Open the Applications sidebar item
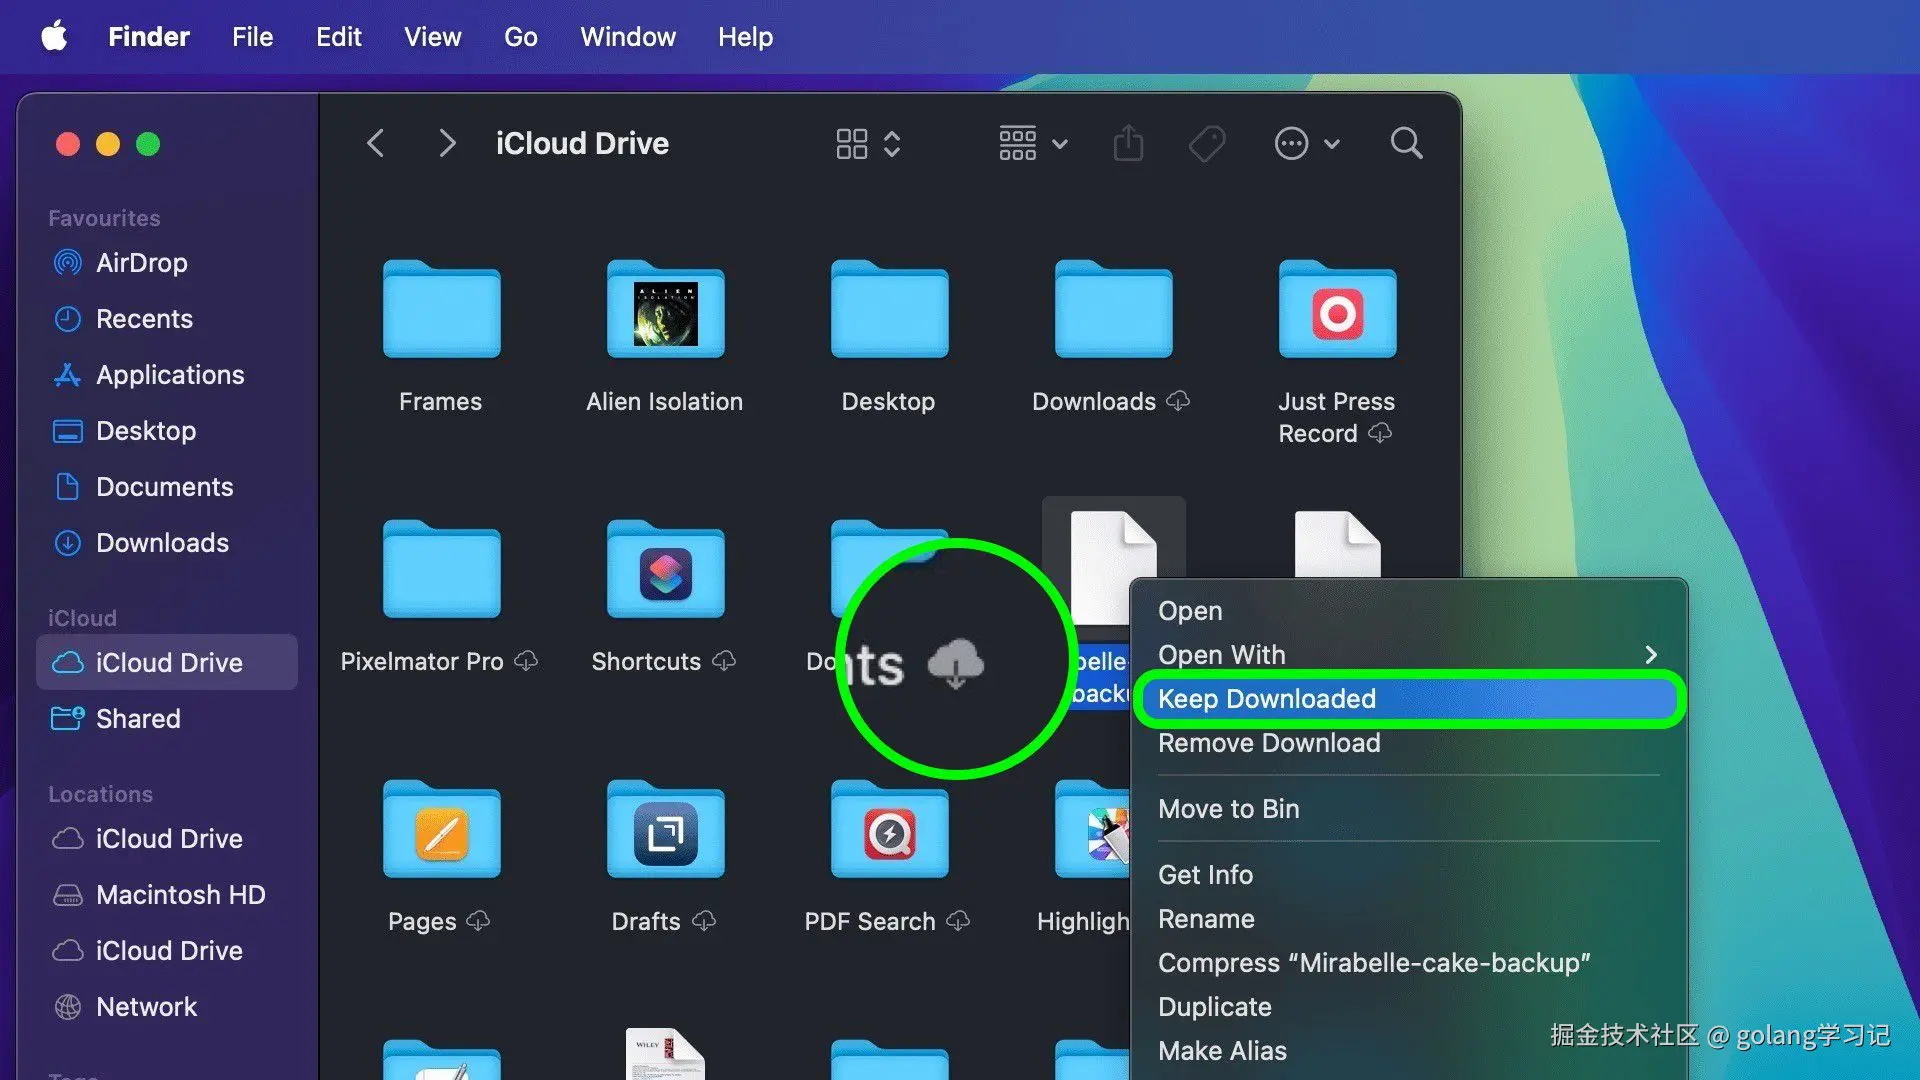 170,374
